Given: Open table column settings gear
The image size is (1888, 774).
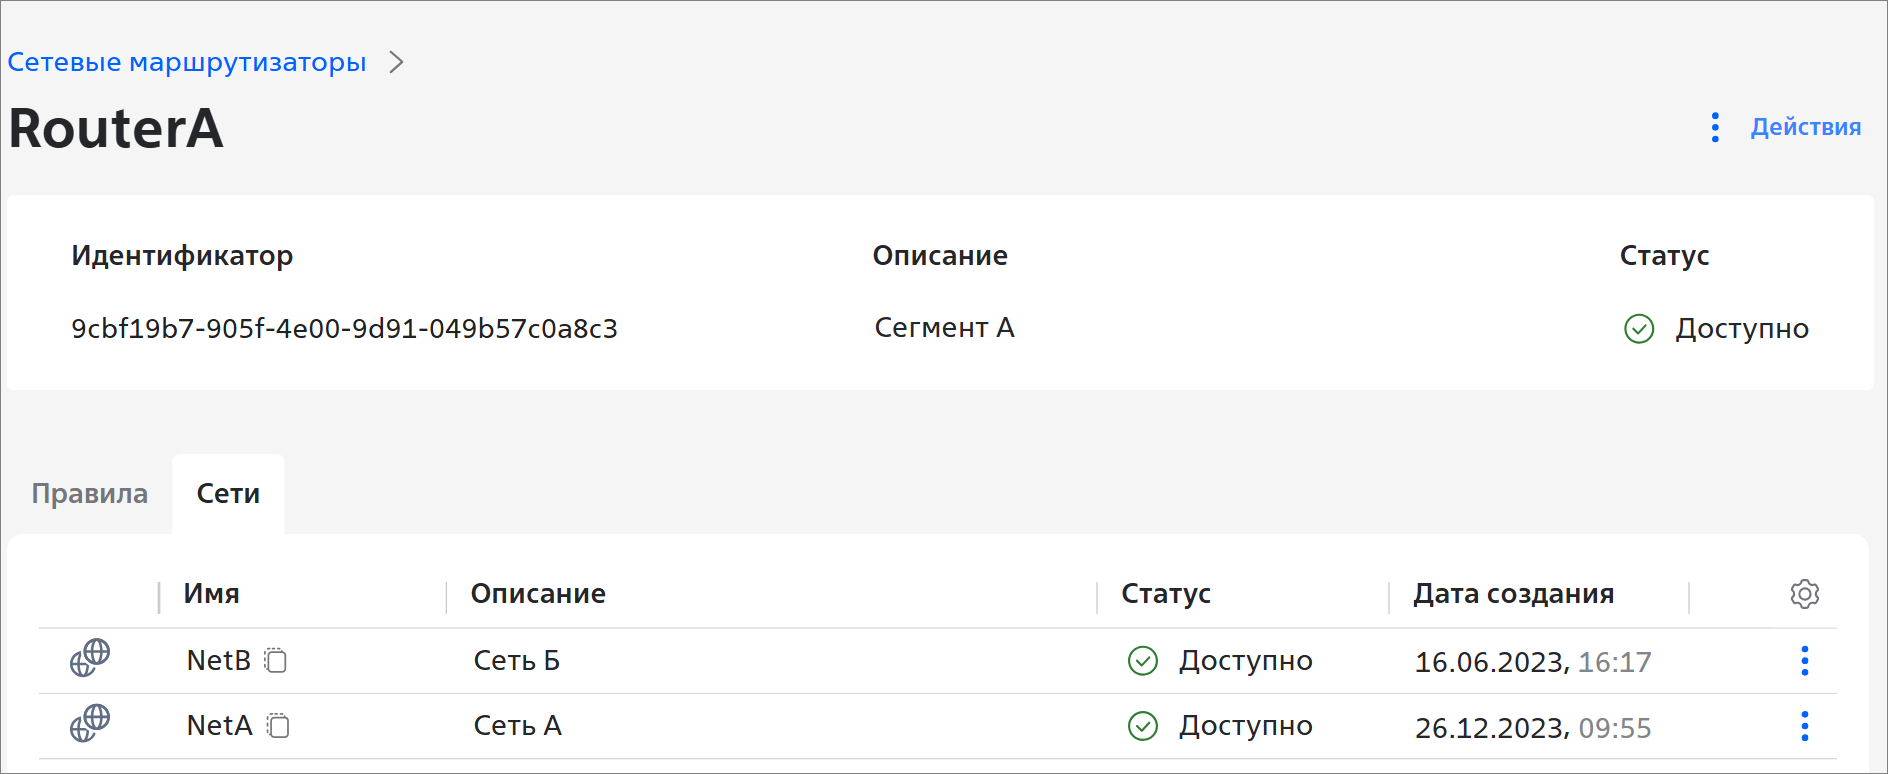Looking at the screenshot, I should tap(1804, 594).
